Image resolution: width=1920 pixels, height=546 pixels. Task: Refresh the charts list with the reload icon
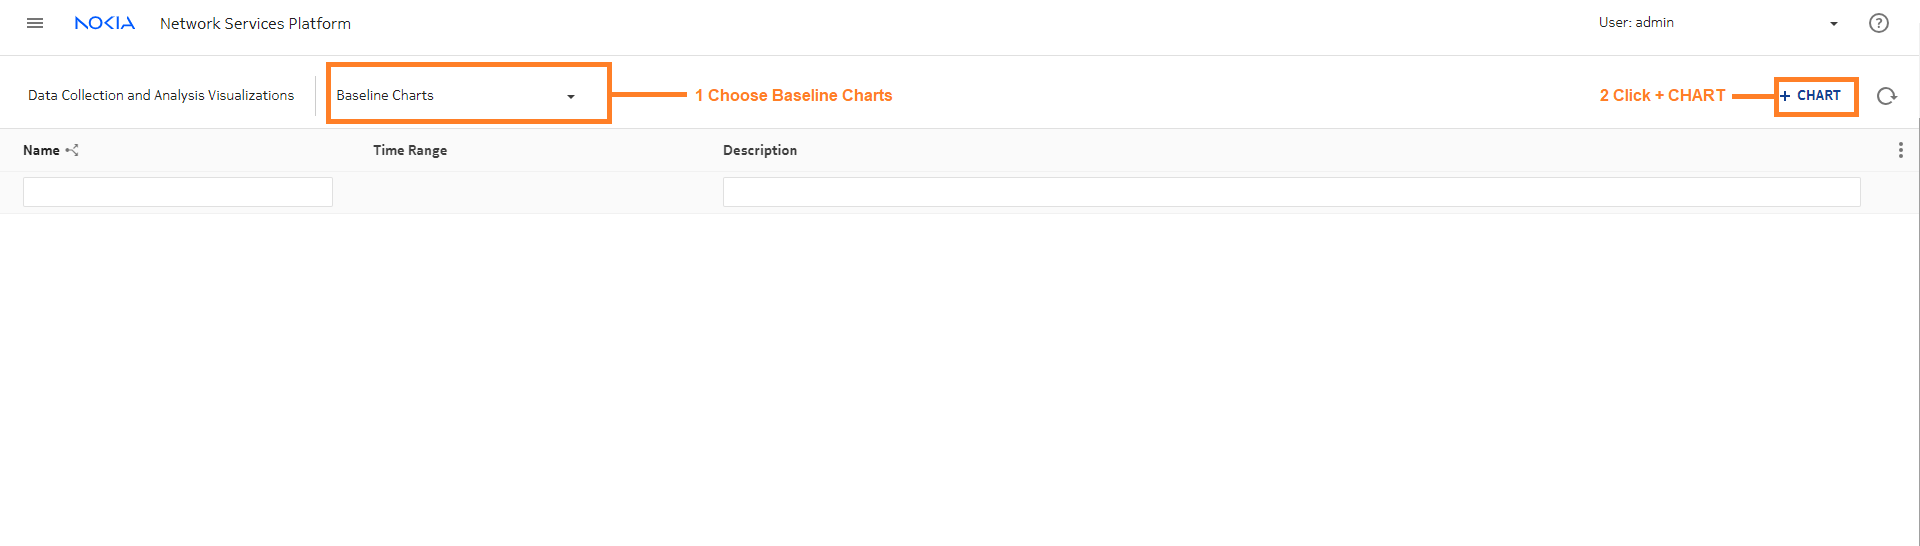1887,96
